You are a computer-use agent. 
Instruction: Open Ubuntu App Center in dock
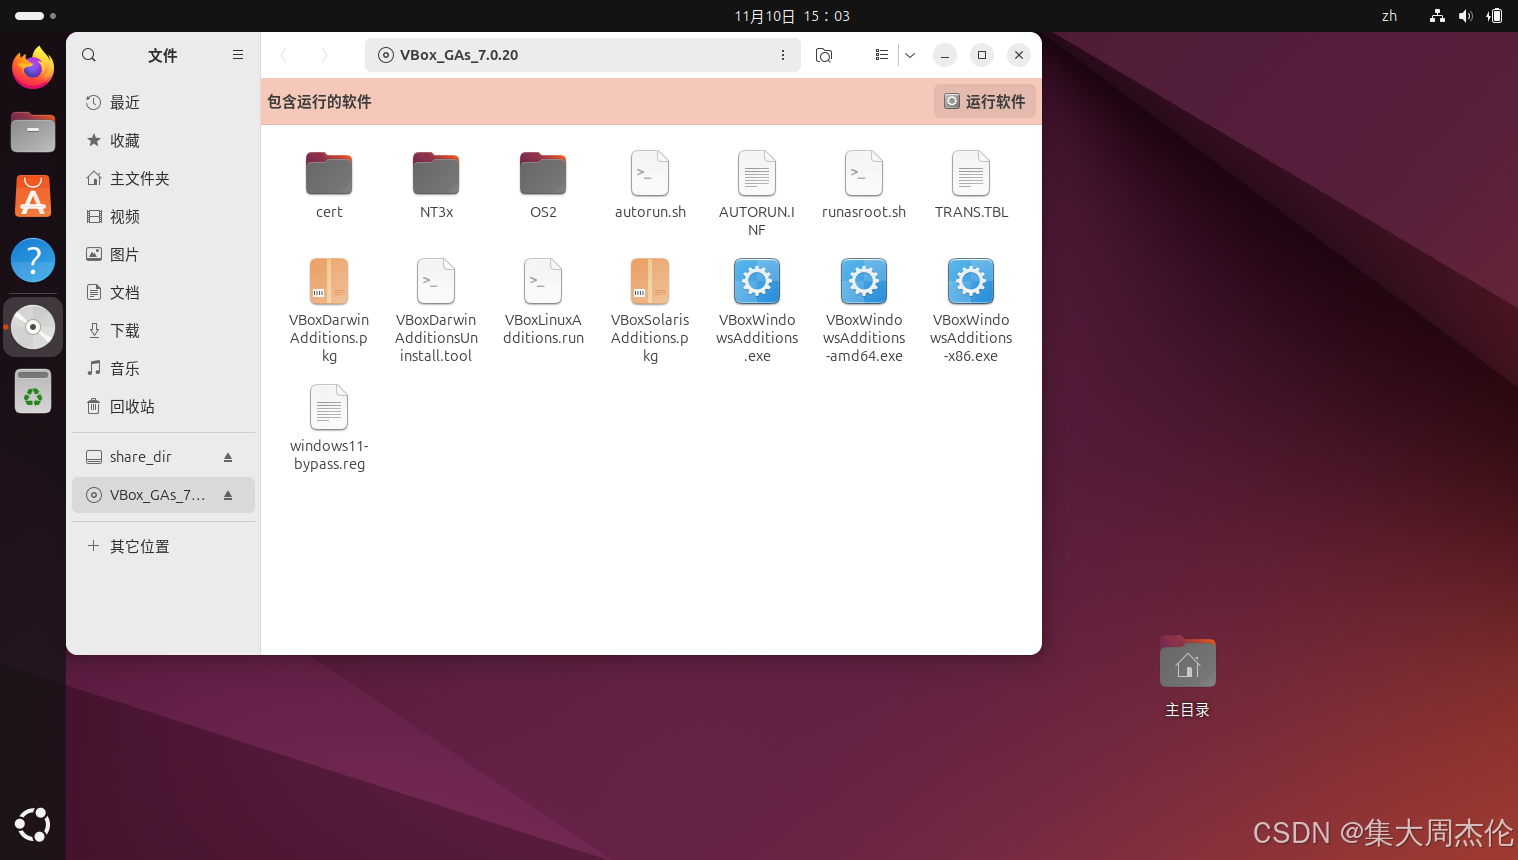(x=33, y=196)
